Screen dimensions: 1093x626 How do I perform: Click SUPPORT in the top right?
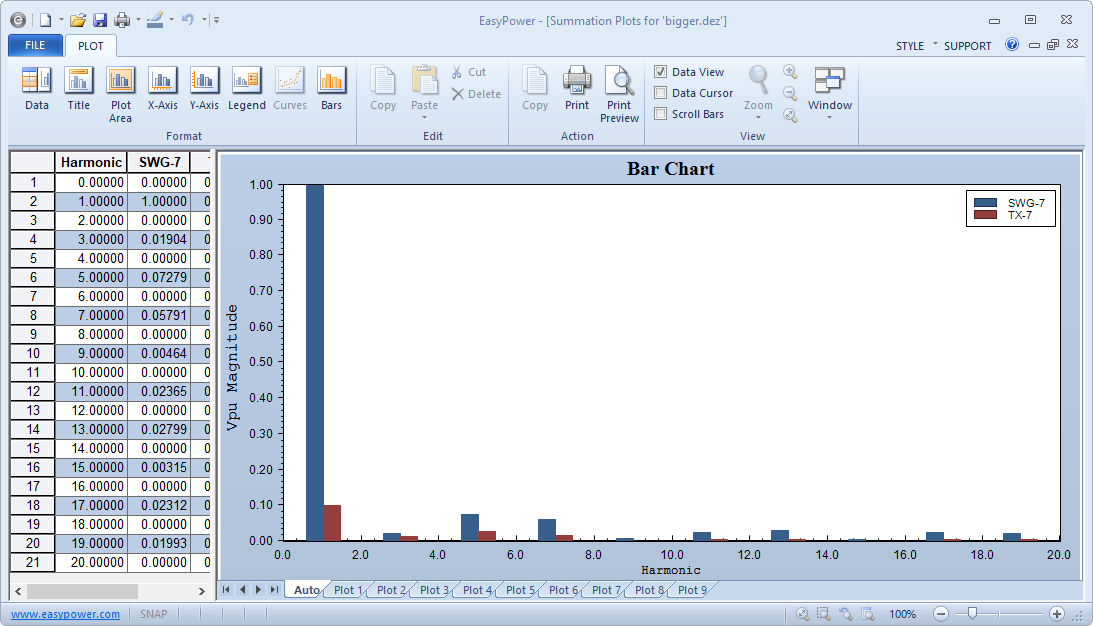pyautogui.click(x=967, y=46)
